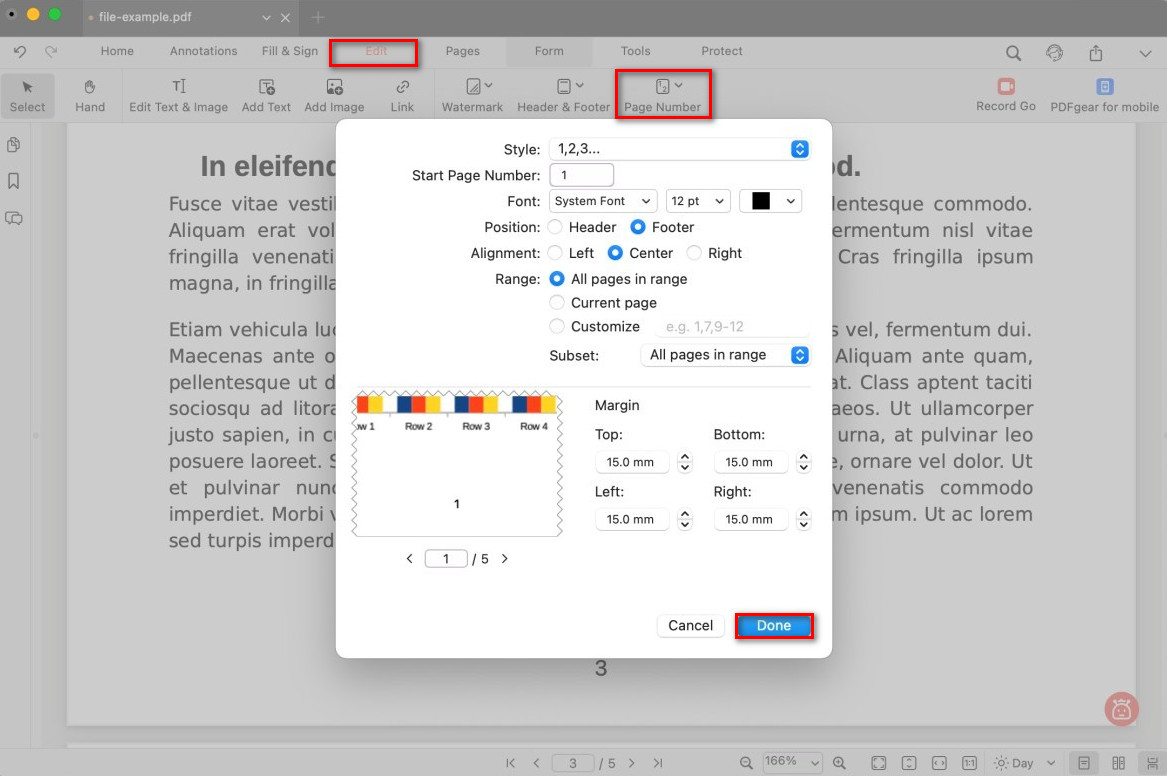Viewport: 1167px width, 776px height.
Task: Choose the Current page range option
Action: click(x=557, y=302)
